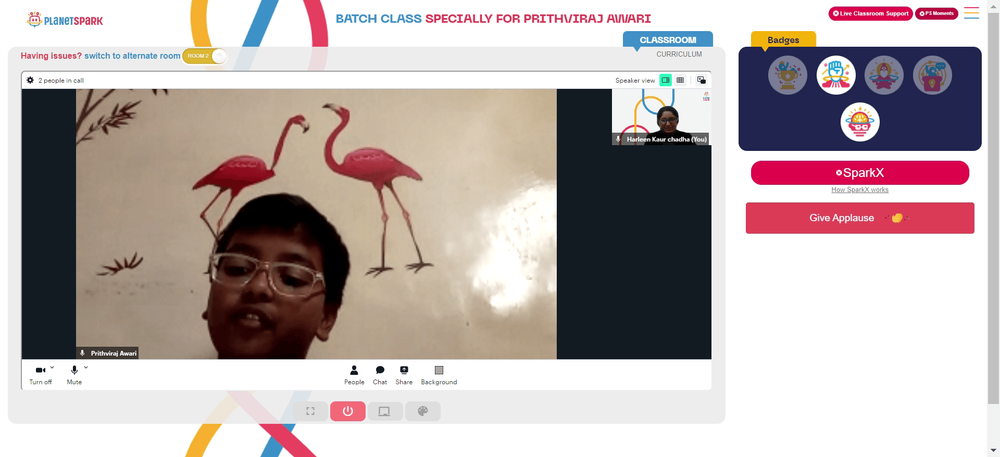
Task: Click 'Having issues?' text
Action: tap(51, 56)
